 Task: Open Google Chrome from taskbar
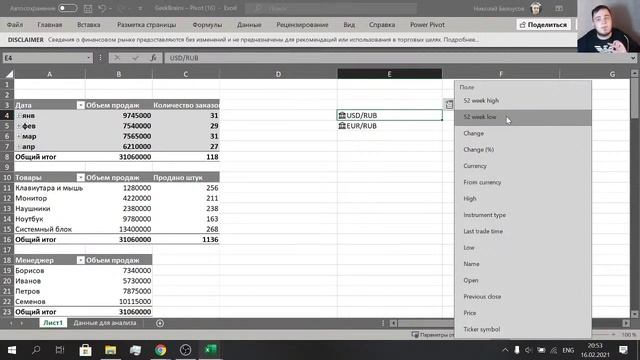(x=160, y=350)
